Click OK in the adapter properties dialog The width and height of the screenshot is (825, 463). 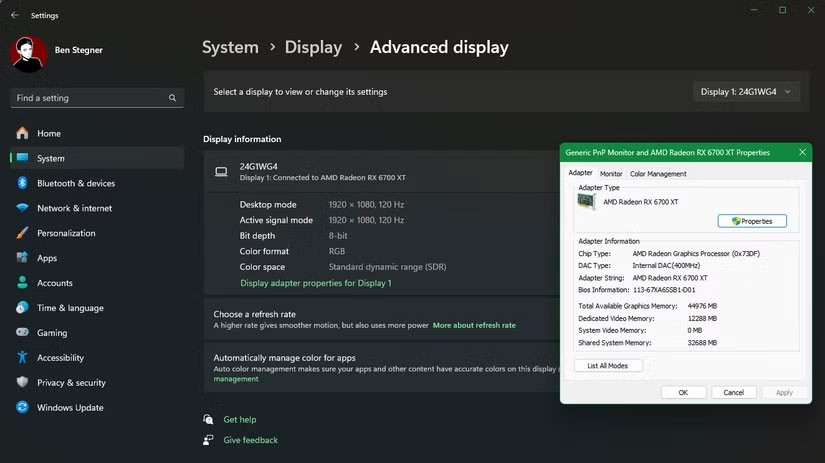point(683,393)
